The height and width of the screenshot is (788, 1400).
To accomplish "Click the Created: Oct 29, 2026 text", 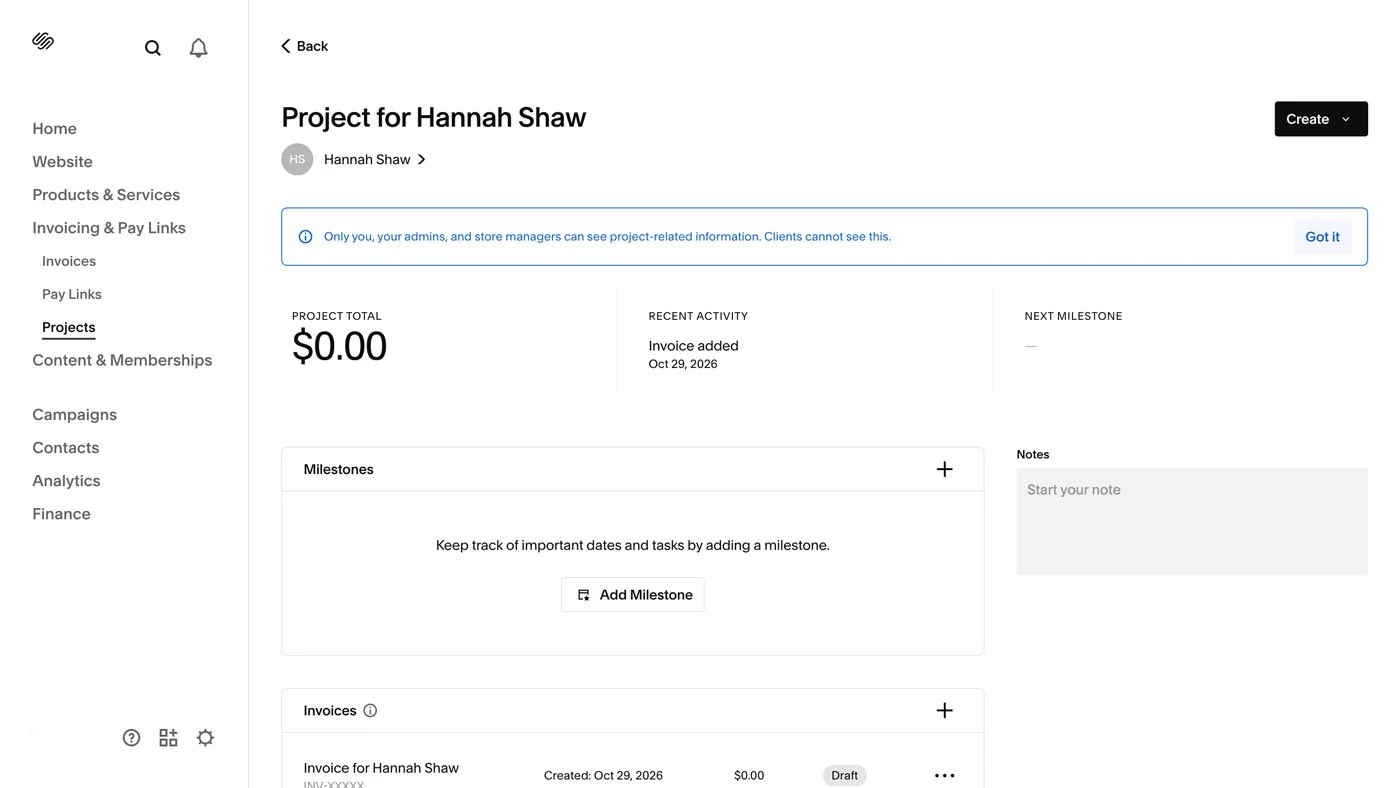I will click(x=603, y=776).
